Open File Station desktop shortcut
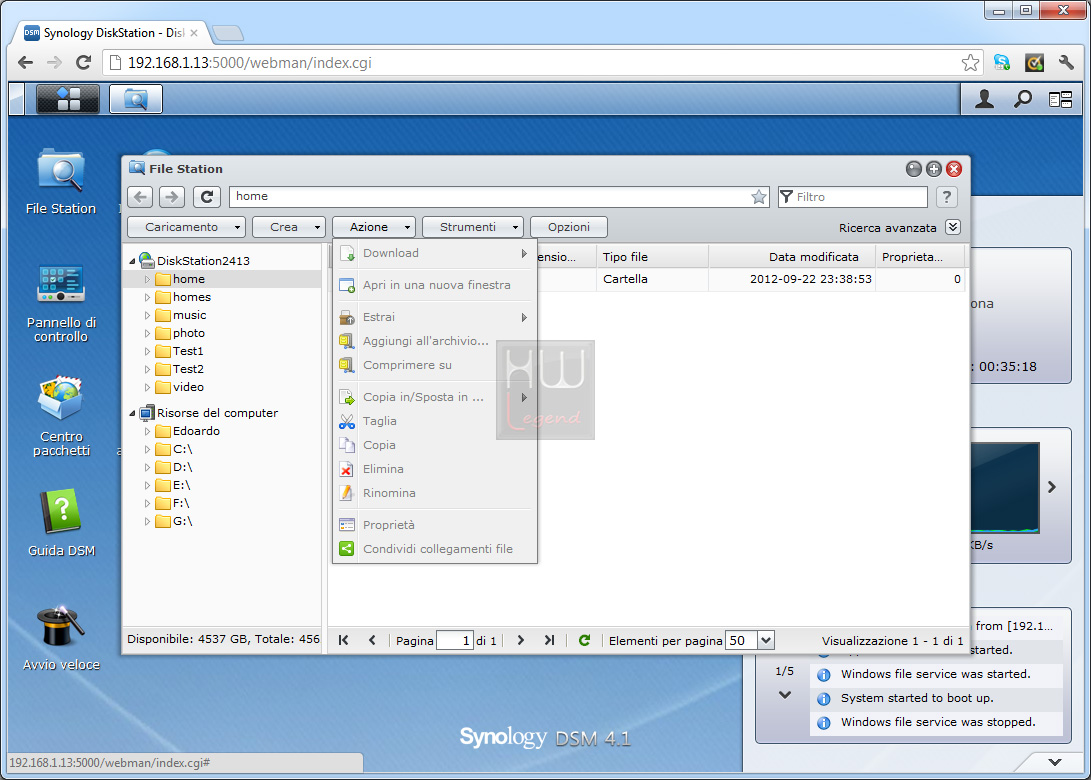The image size is (1091, 780). tap(61, 182)
